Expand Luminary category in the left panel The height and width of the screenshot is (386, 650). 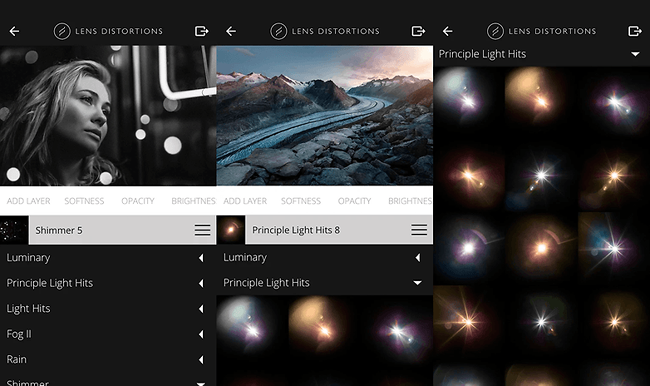(x=108, y=258)
